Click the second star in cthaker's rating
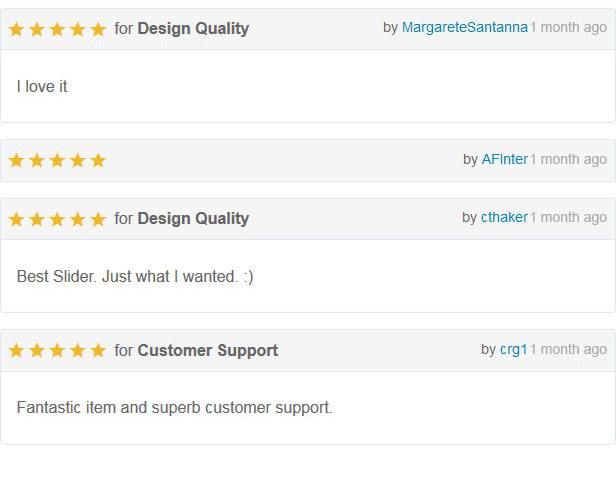The image size is (616, 489). tap(37, 219)
